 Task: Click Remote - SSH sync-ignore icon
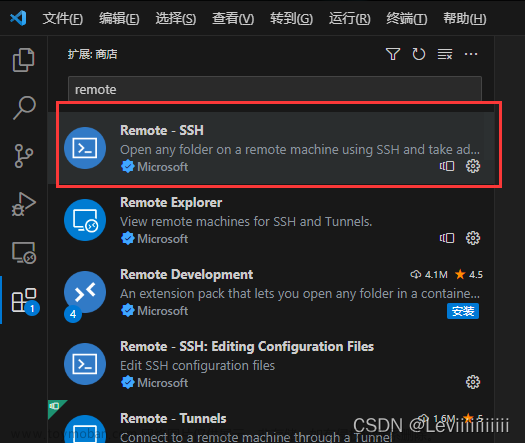447,166
